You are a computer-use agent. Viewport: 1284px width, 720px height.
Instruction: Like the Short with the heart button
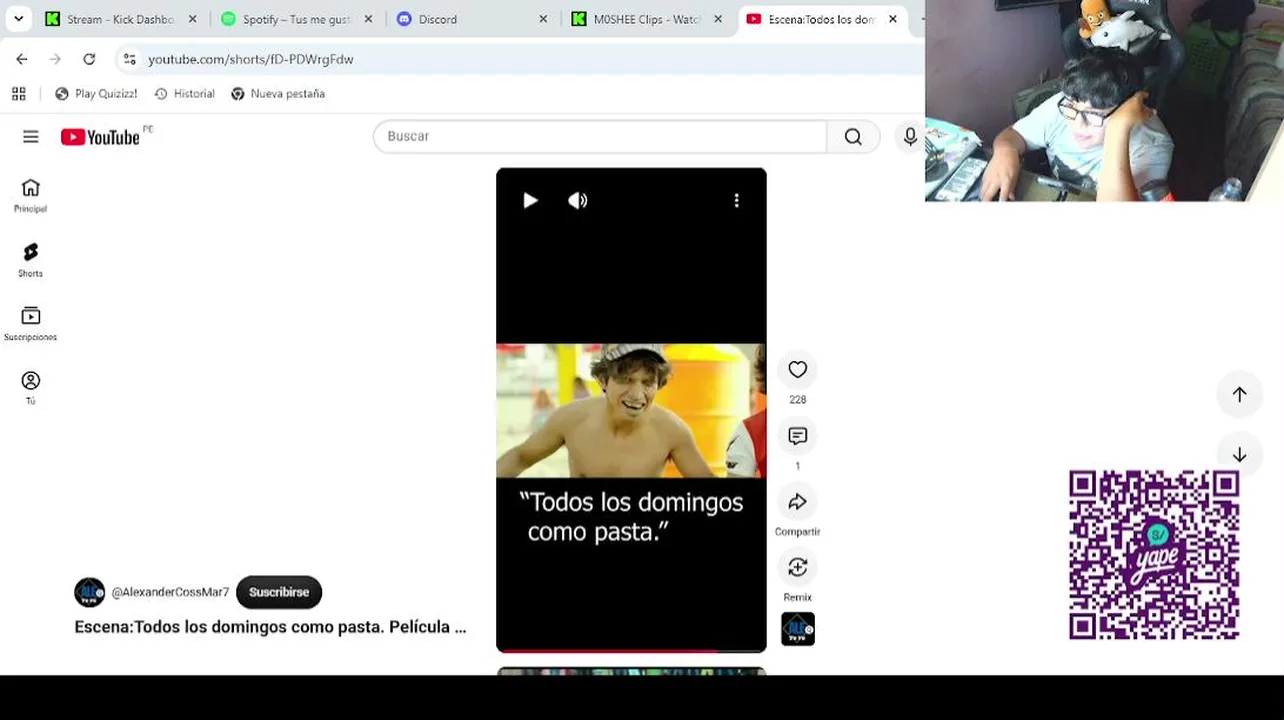pos(797,370)
